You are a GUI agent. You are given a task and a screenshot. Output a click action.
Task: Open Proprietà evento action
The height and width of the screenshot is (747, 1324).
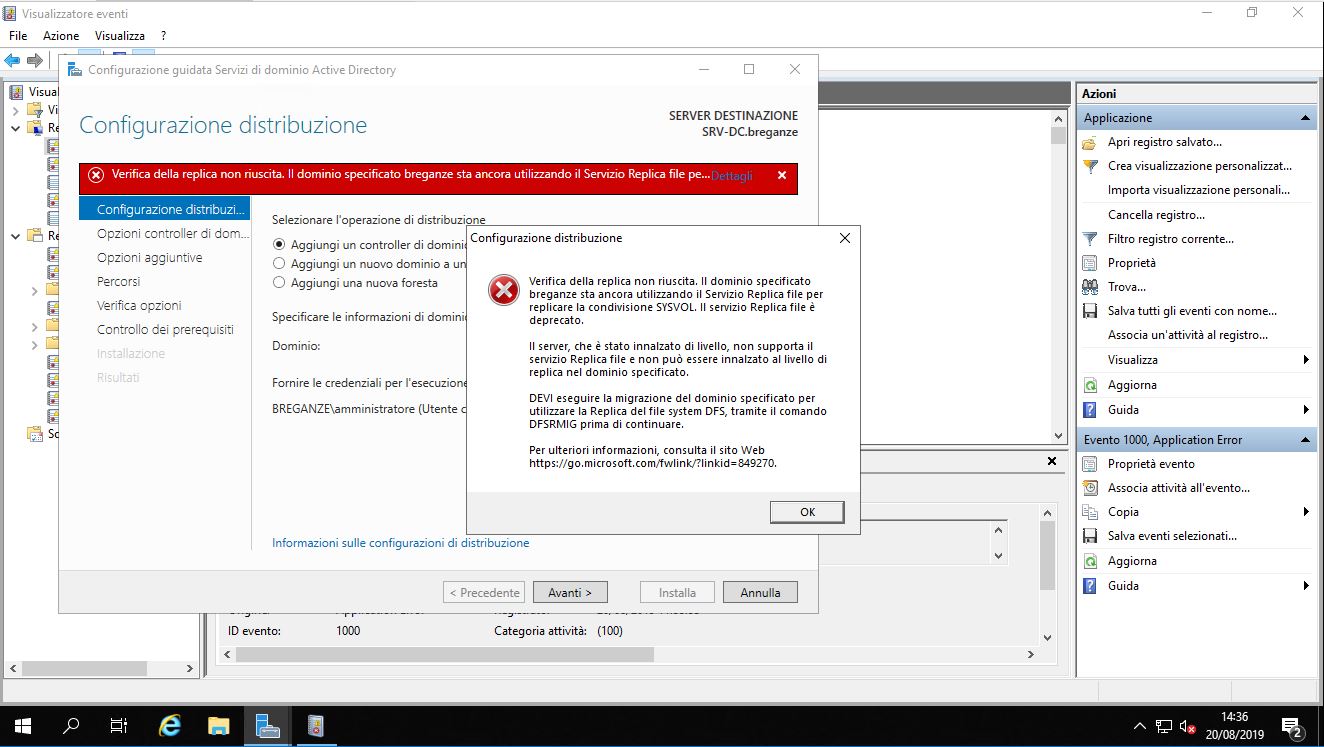pos(1151,464)
